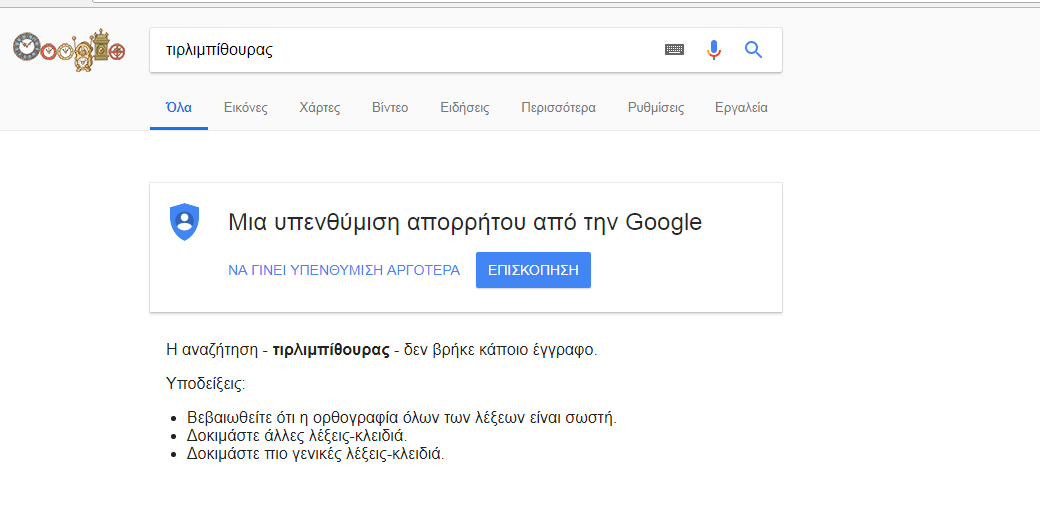Show the Ειδήσεις results tab
Image resolution: width=1040 pixels, height=527 pixels.
(x=465, y=108)
